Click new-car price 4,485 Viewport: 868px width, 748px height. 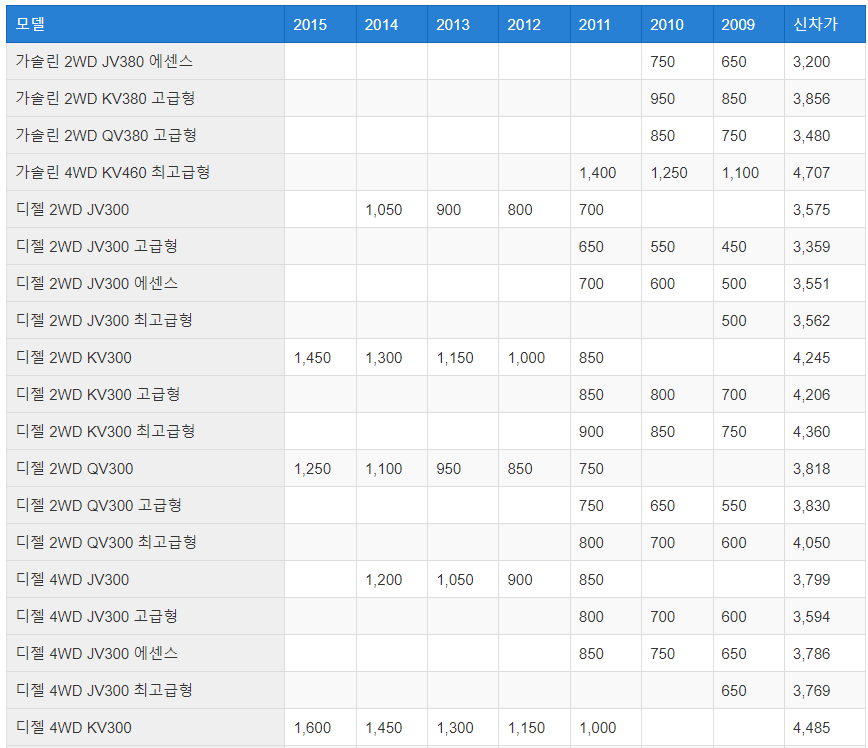[x=811, y=728]
